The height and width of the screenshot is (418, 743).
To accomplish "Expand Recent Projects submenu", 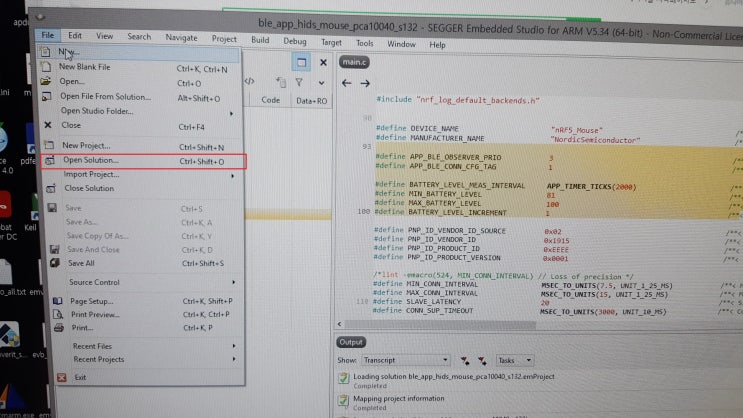I will (149, 359).
